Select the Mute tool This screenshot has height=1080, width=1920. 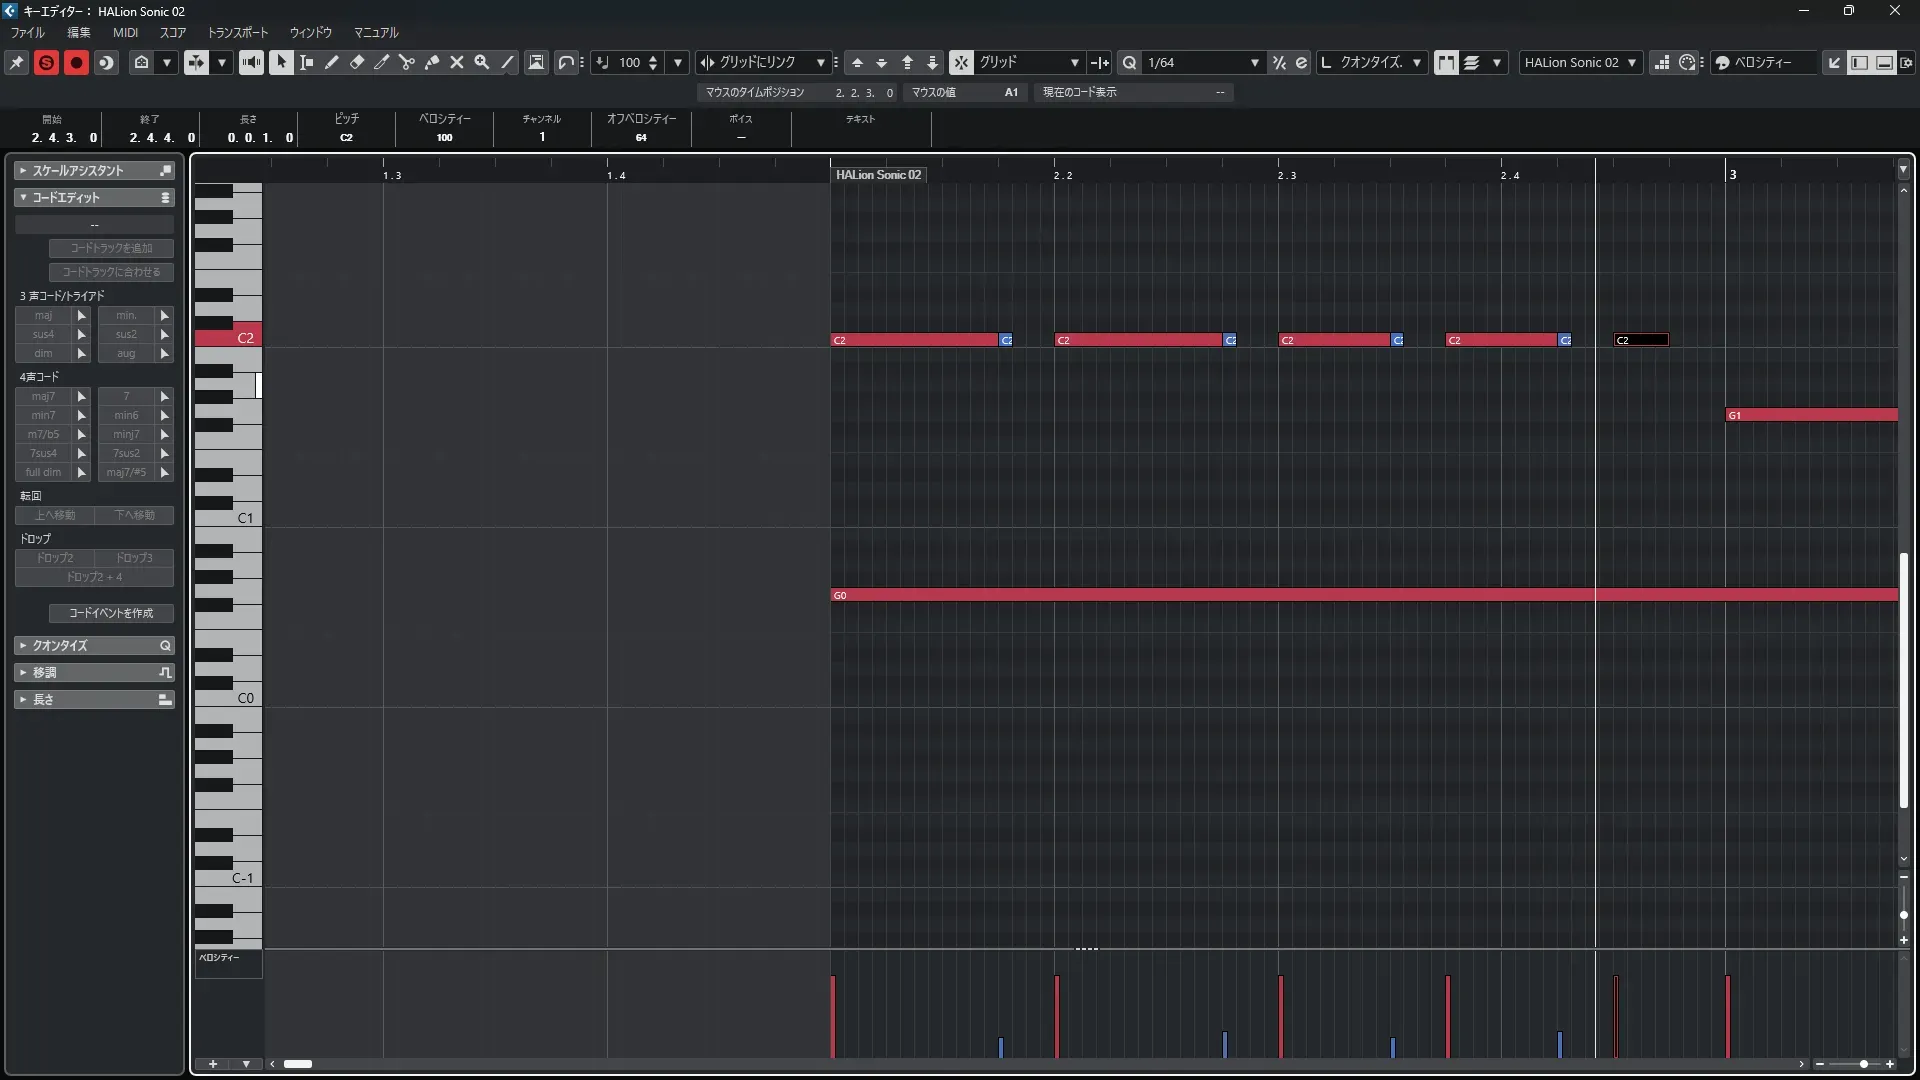pyautogui.click(x=457, y=62)
